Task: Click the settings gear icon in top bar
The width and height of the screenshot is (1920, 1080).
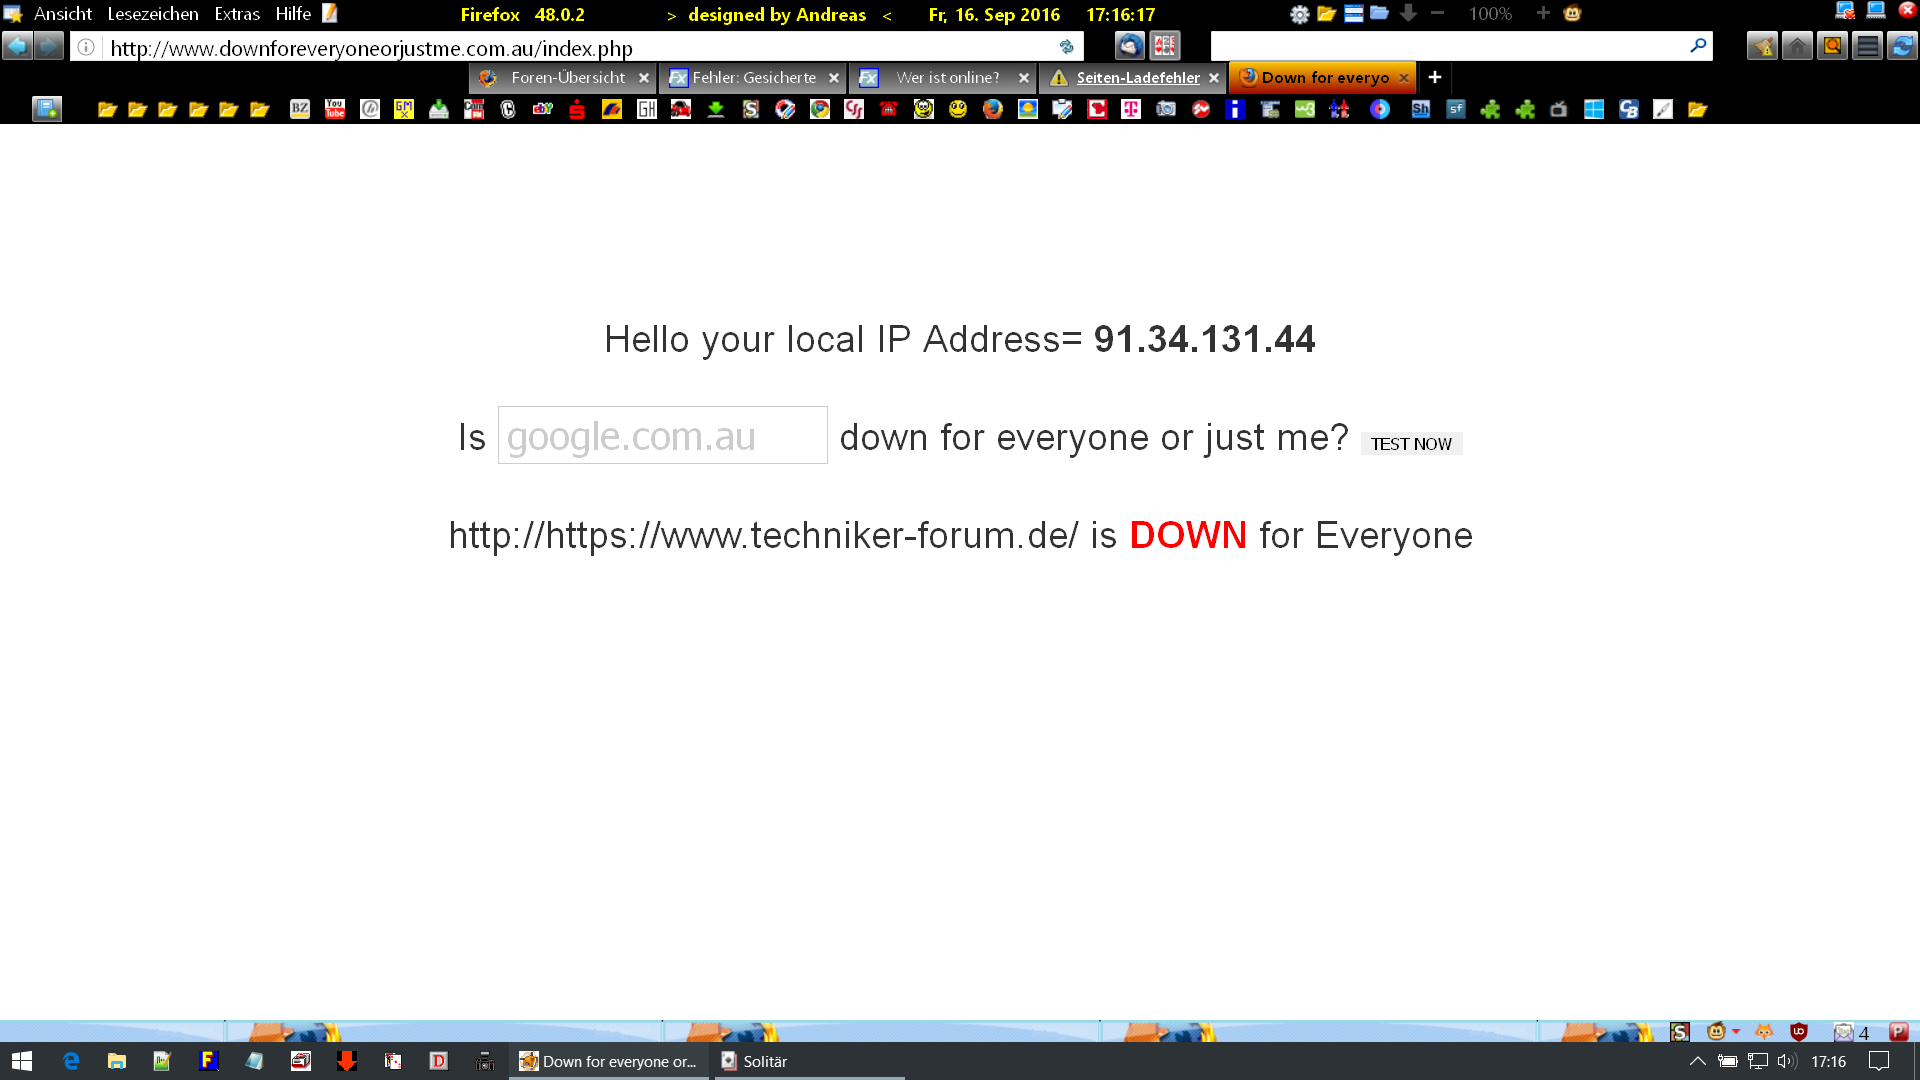Action: tap(1299, 14)
